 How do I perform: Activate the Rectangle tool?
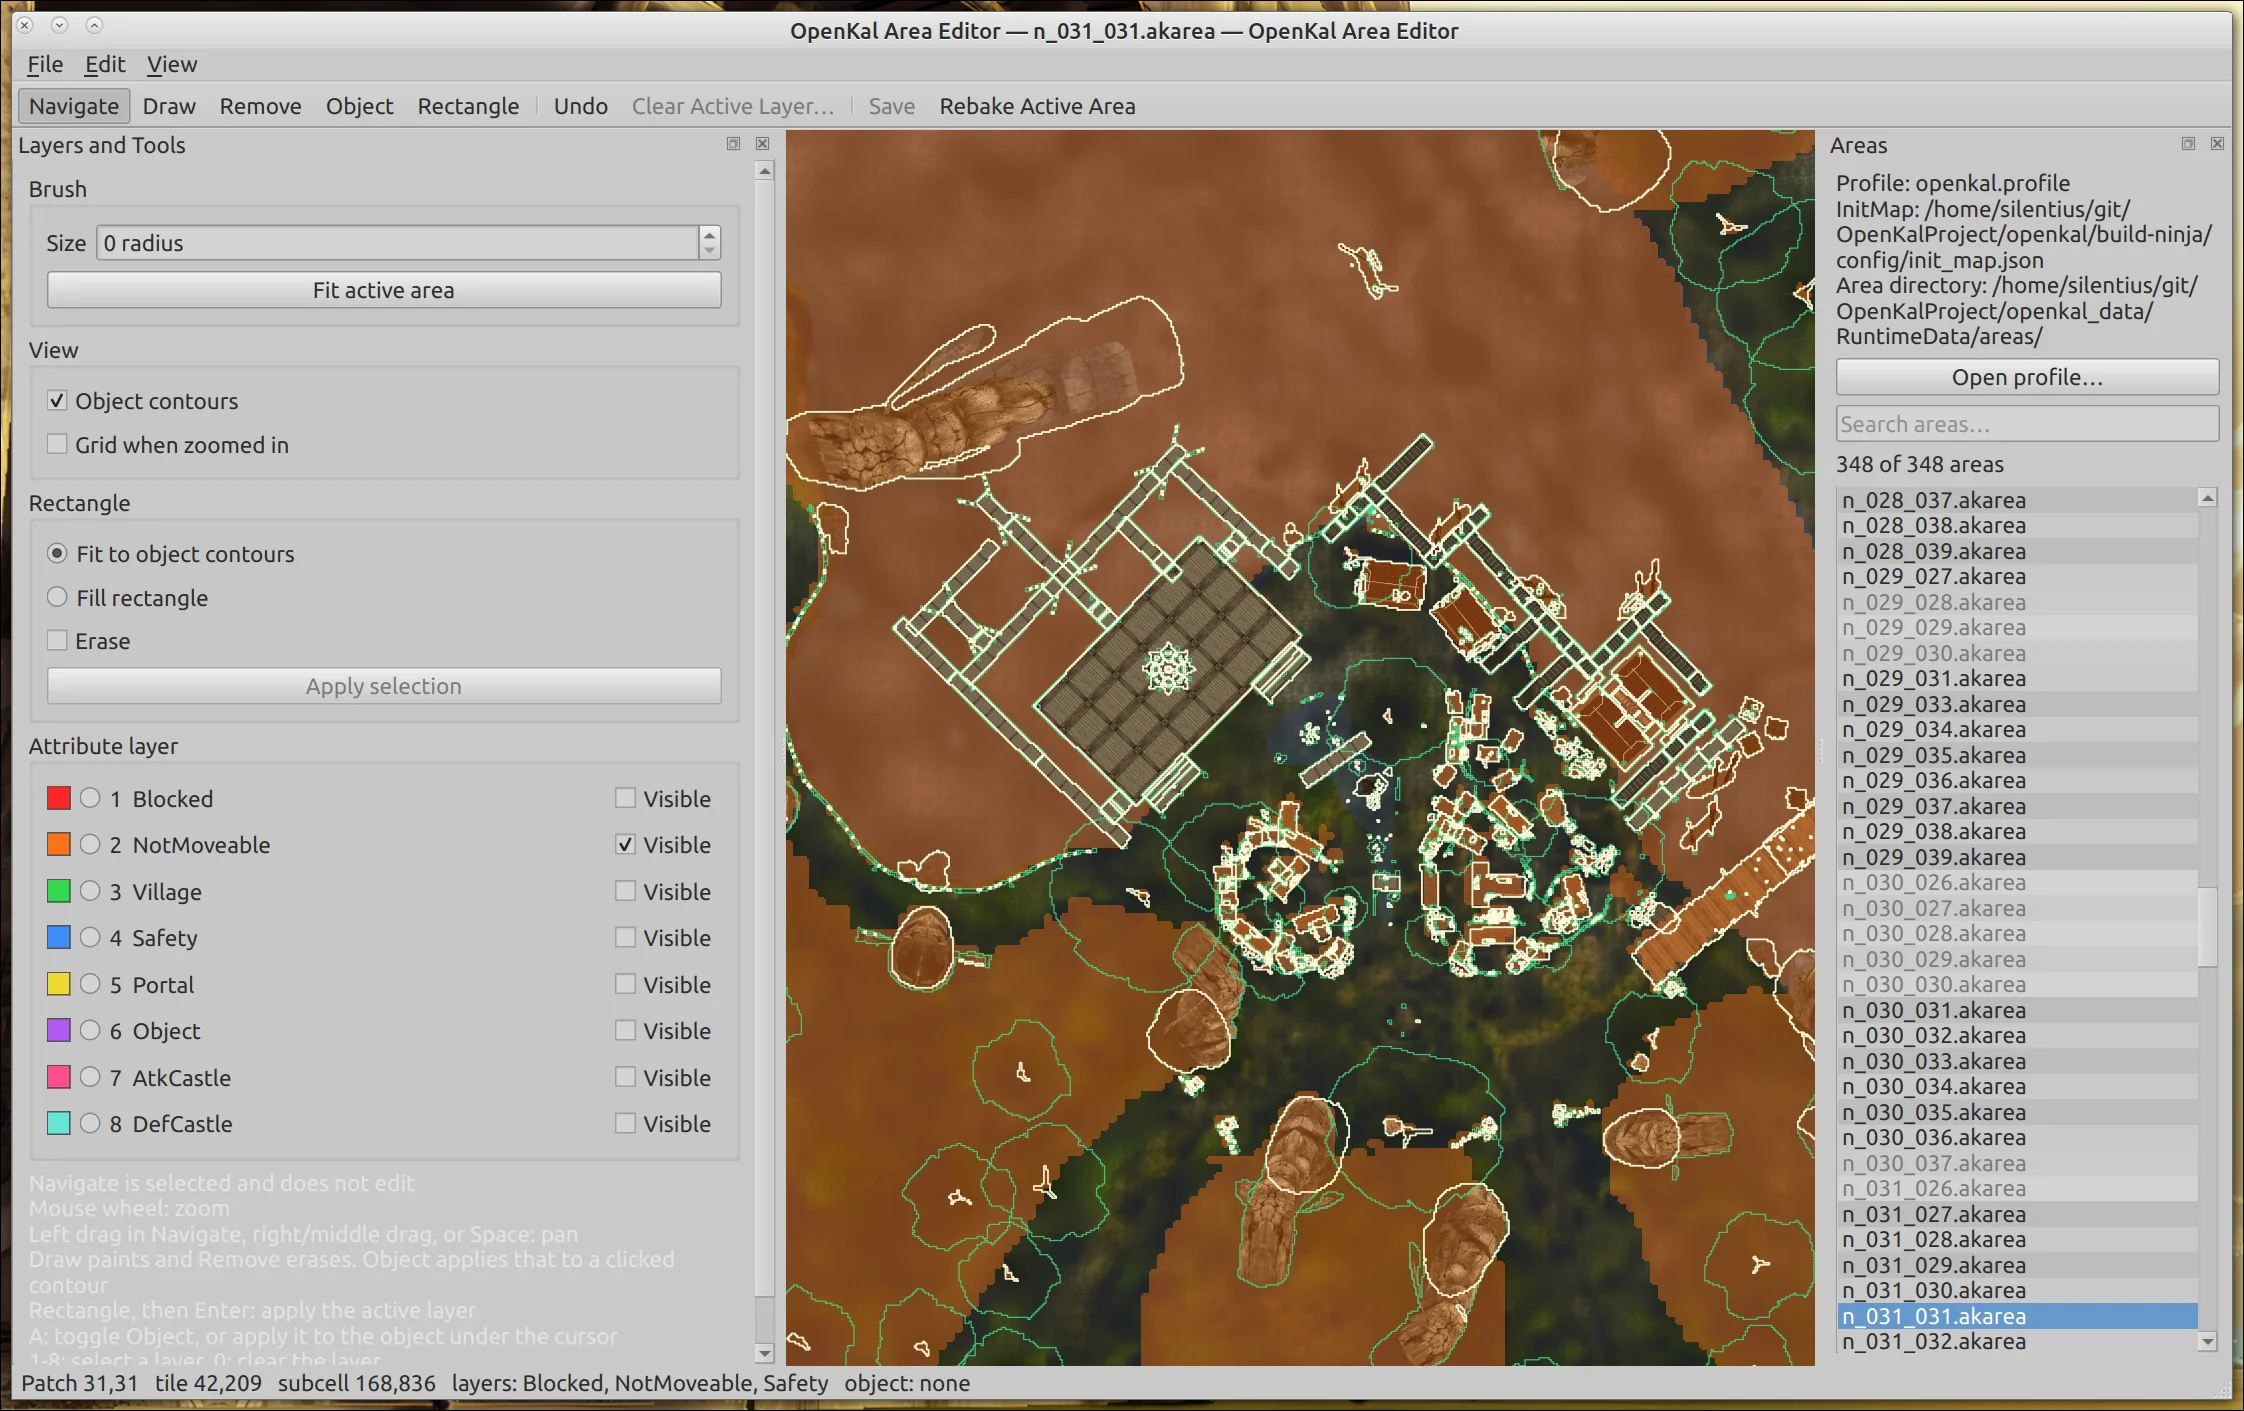[x=468, y=106]
